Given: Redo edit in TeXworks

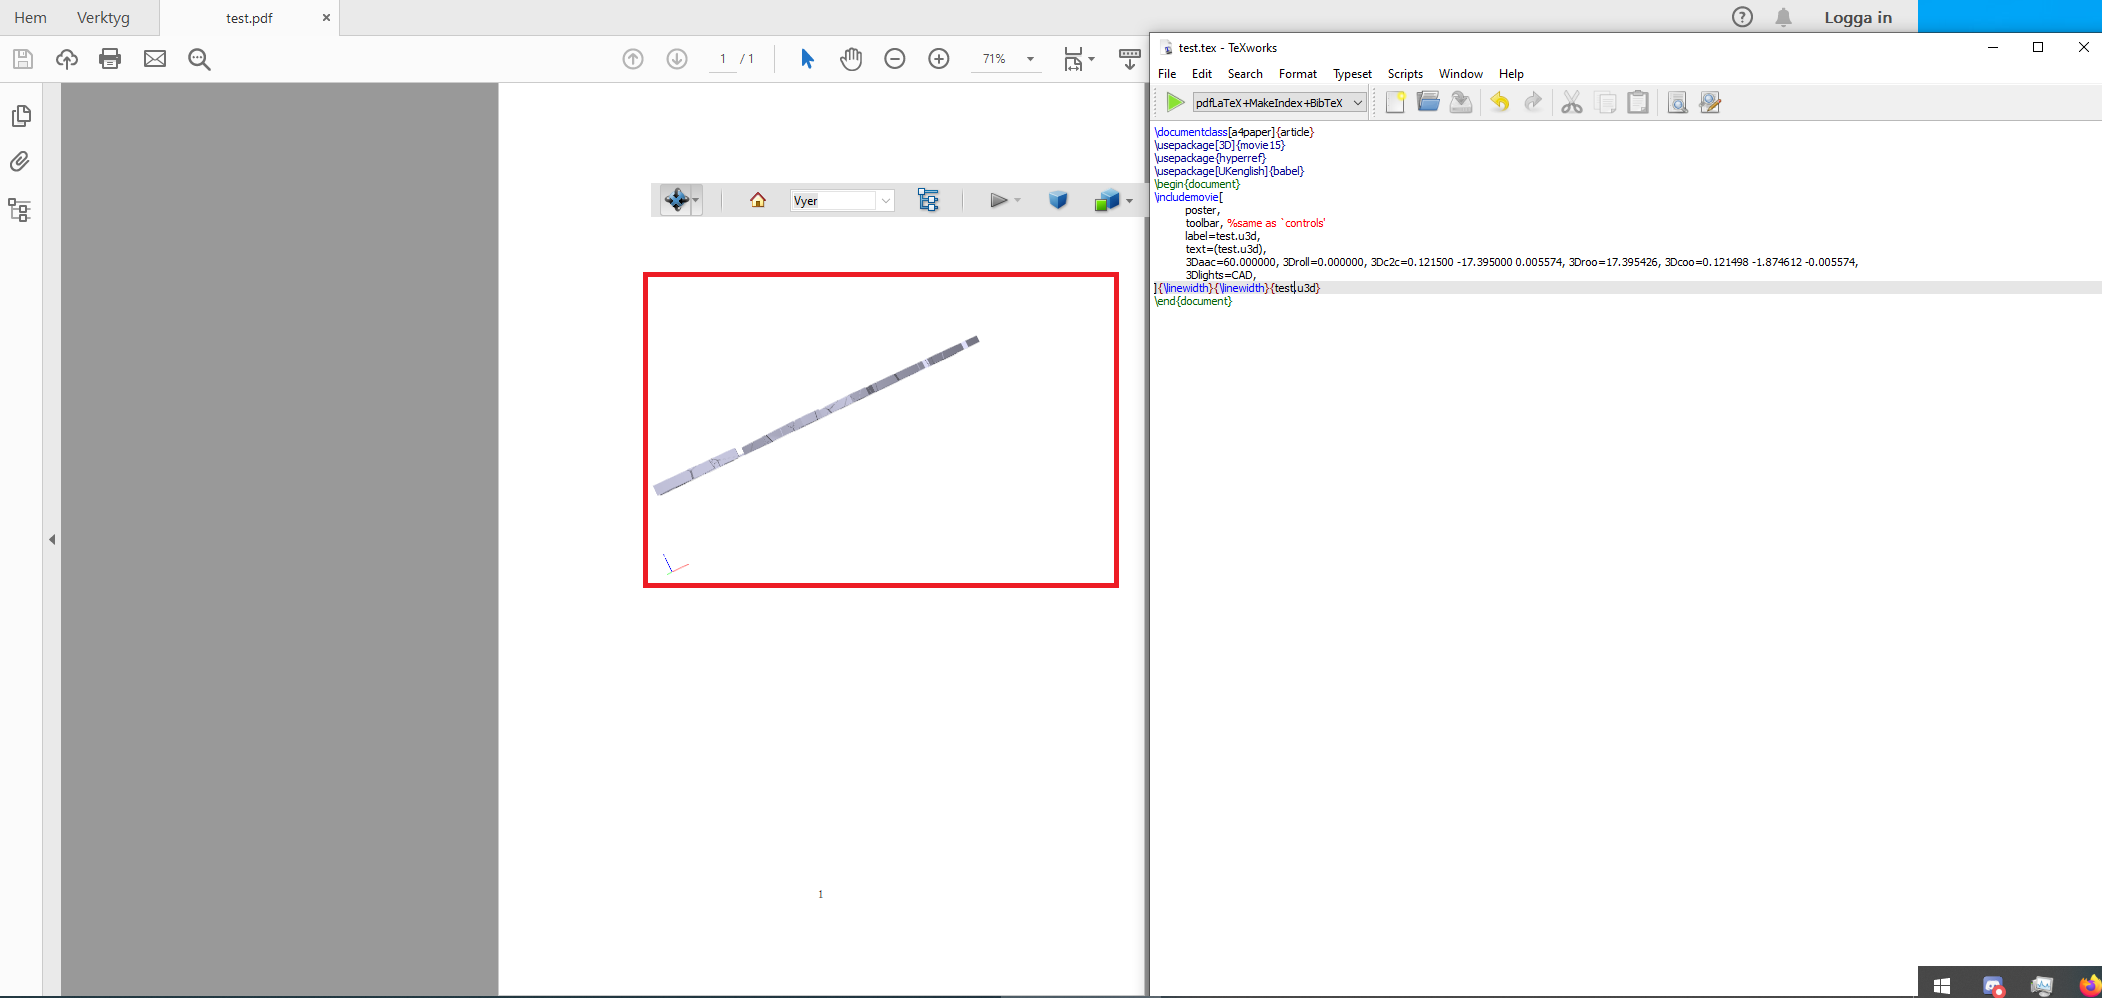Looking at the screenshot, I should pos(1533,102).
